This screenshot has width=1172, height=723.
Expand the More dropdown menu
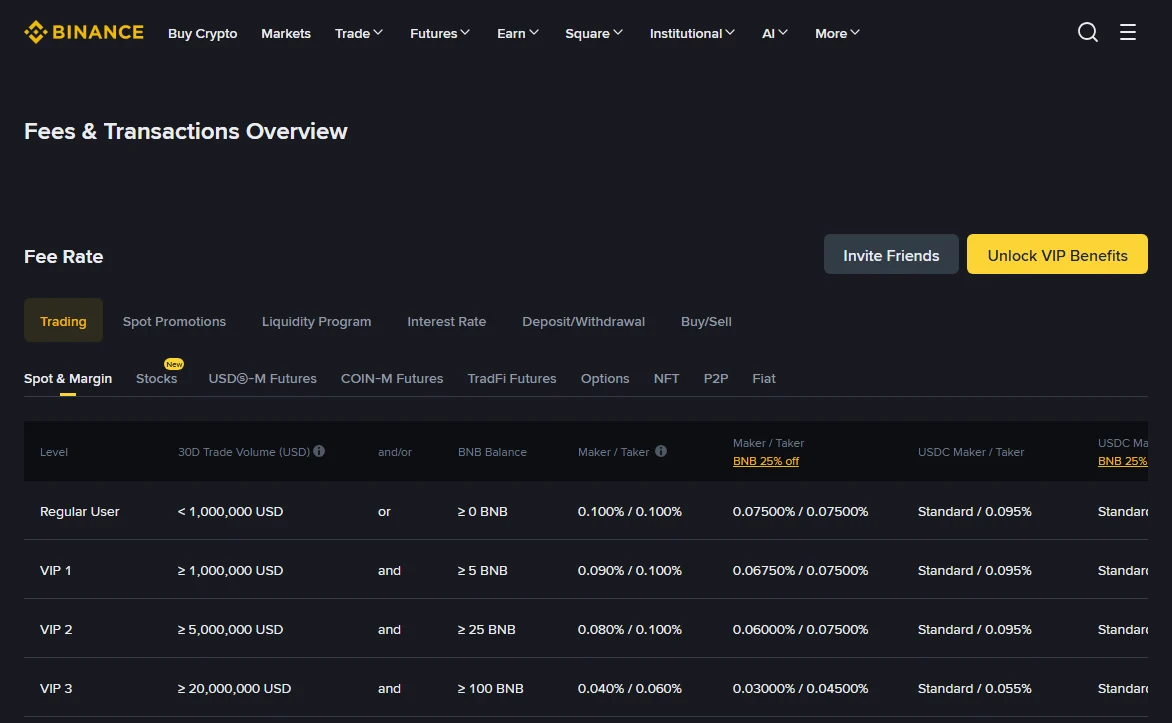(837, 33)
